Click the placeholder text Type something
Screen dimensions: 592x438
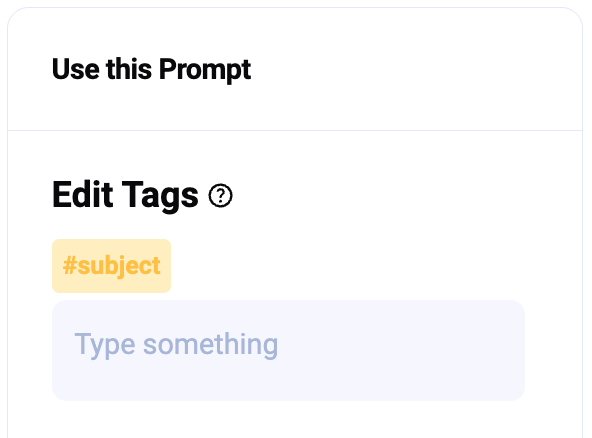pos(176,344)
